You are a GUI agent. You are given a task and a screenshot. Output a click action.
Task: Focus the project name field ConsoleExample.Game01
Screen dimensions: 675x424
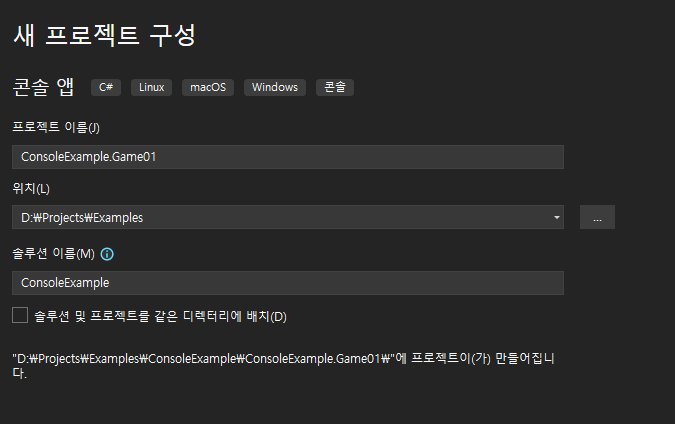288,157
